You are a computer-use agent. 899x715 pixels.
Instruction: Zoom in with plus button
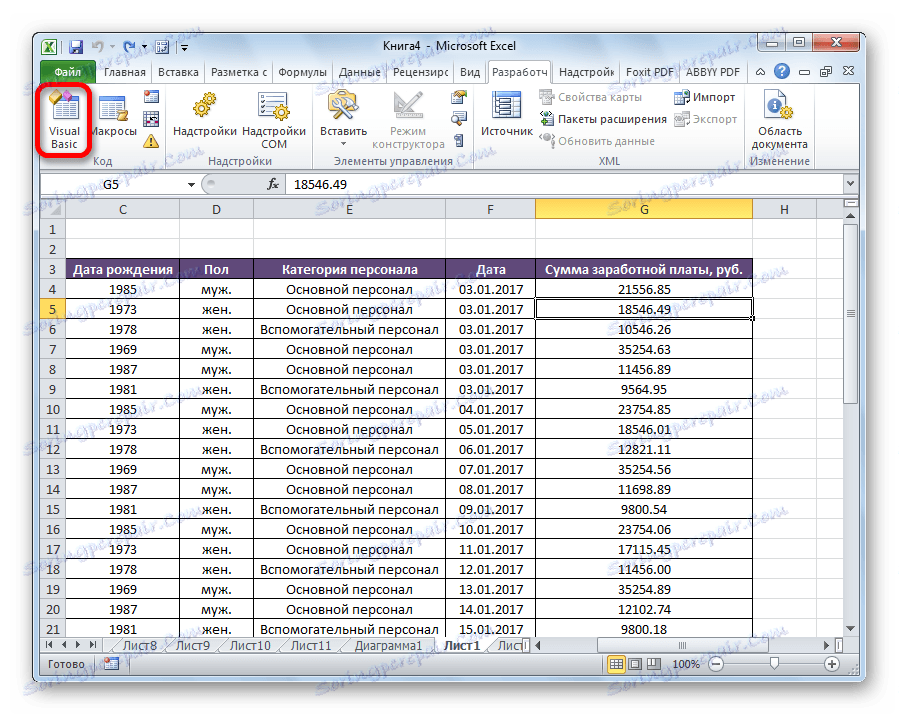pyautogui.click(x=831, y=664)
